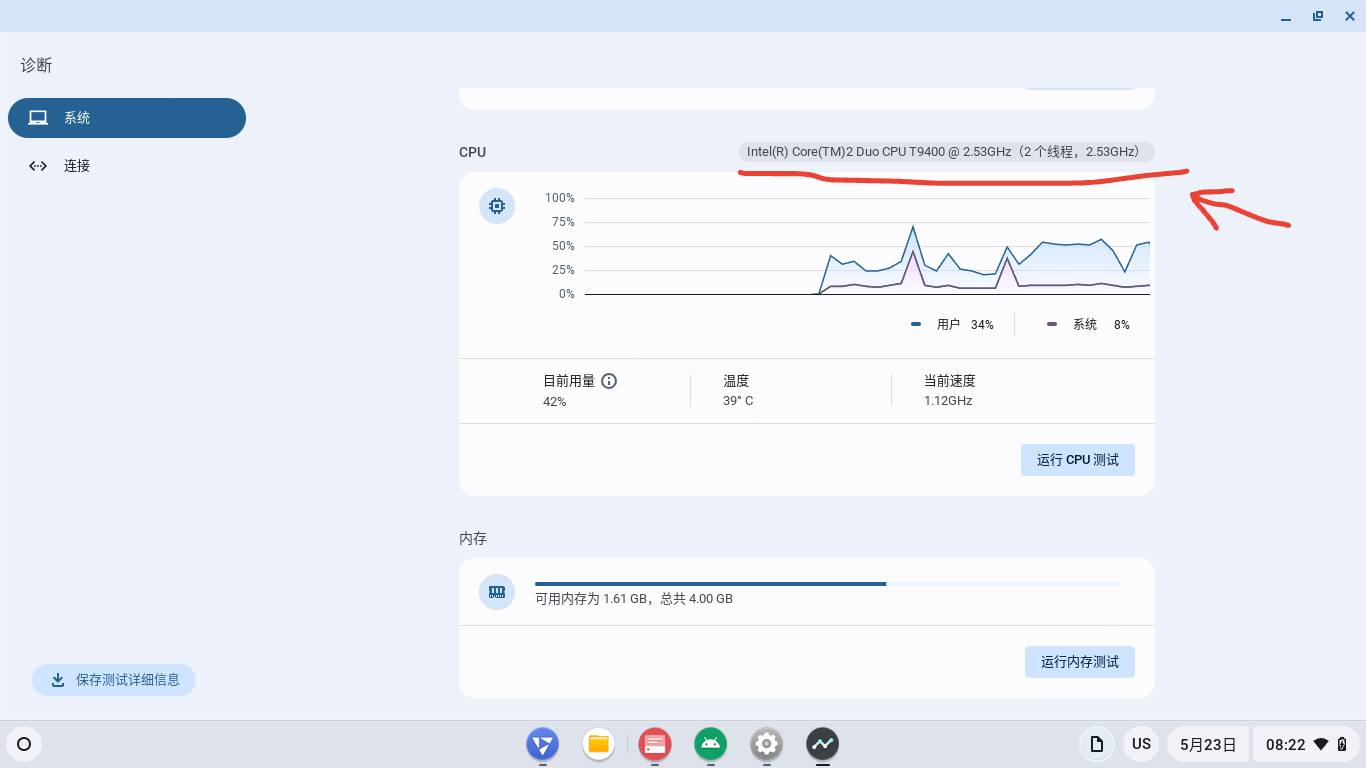Click the Wi-Fi status icon in tray

1321,744
